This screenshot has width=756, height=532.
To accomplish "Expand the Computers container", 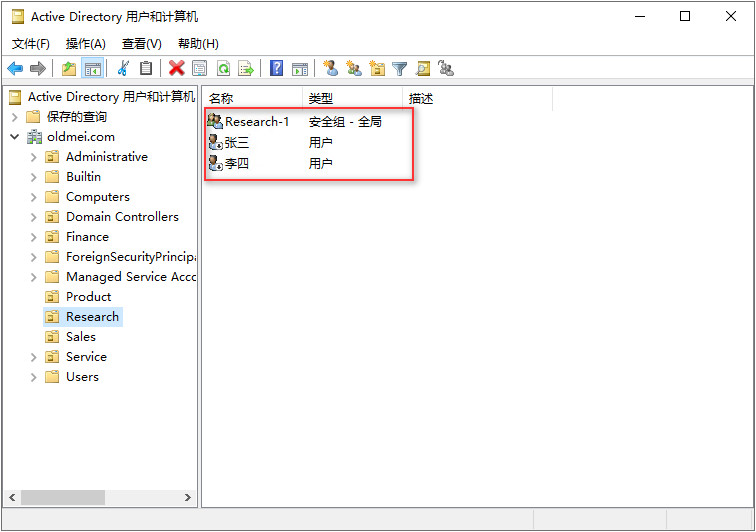I will pos(33,197).
